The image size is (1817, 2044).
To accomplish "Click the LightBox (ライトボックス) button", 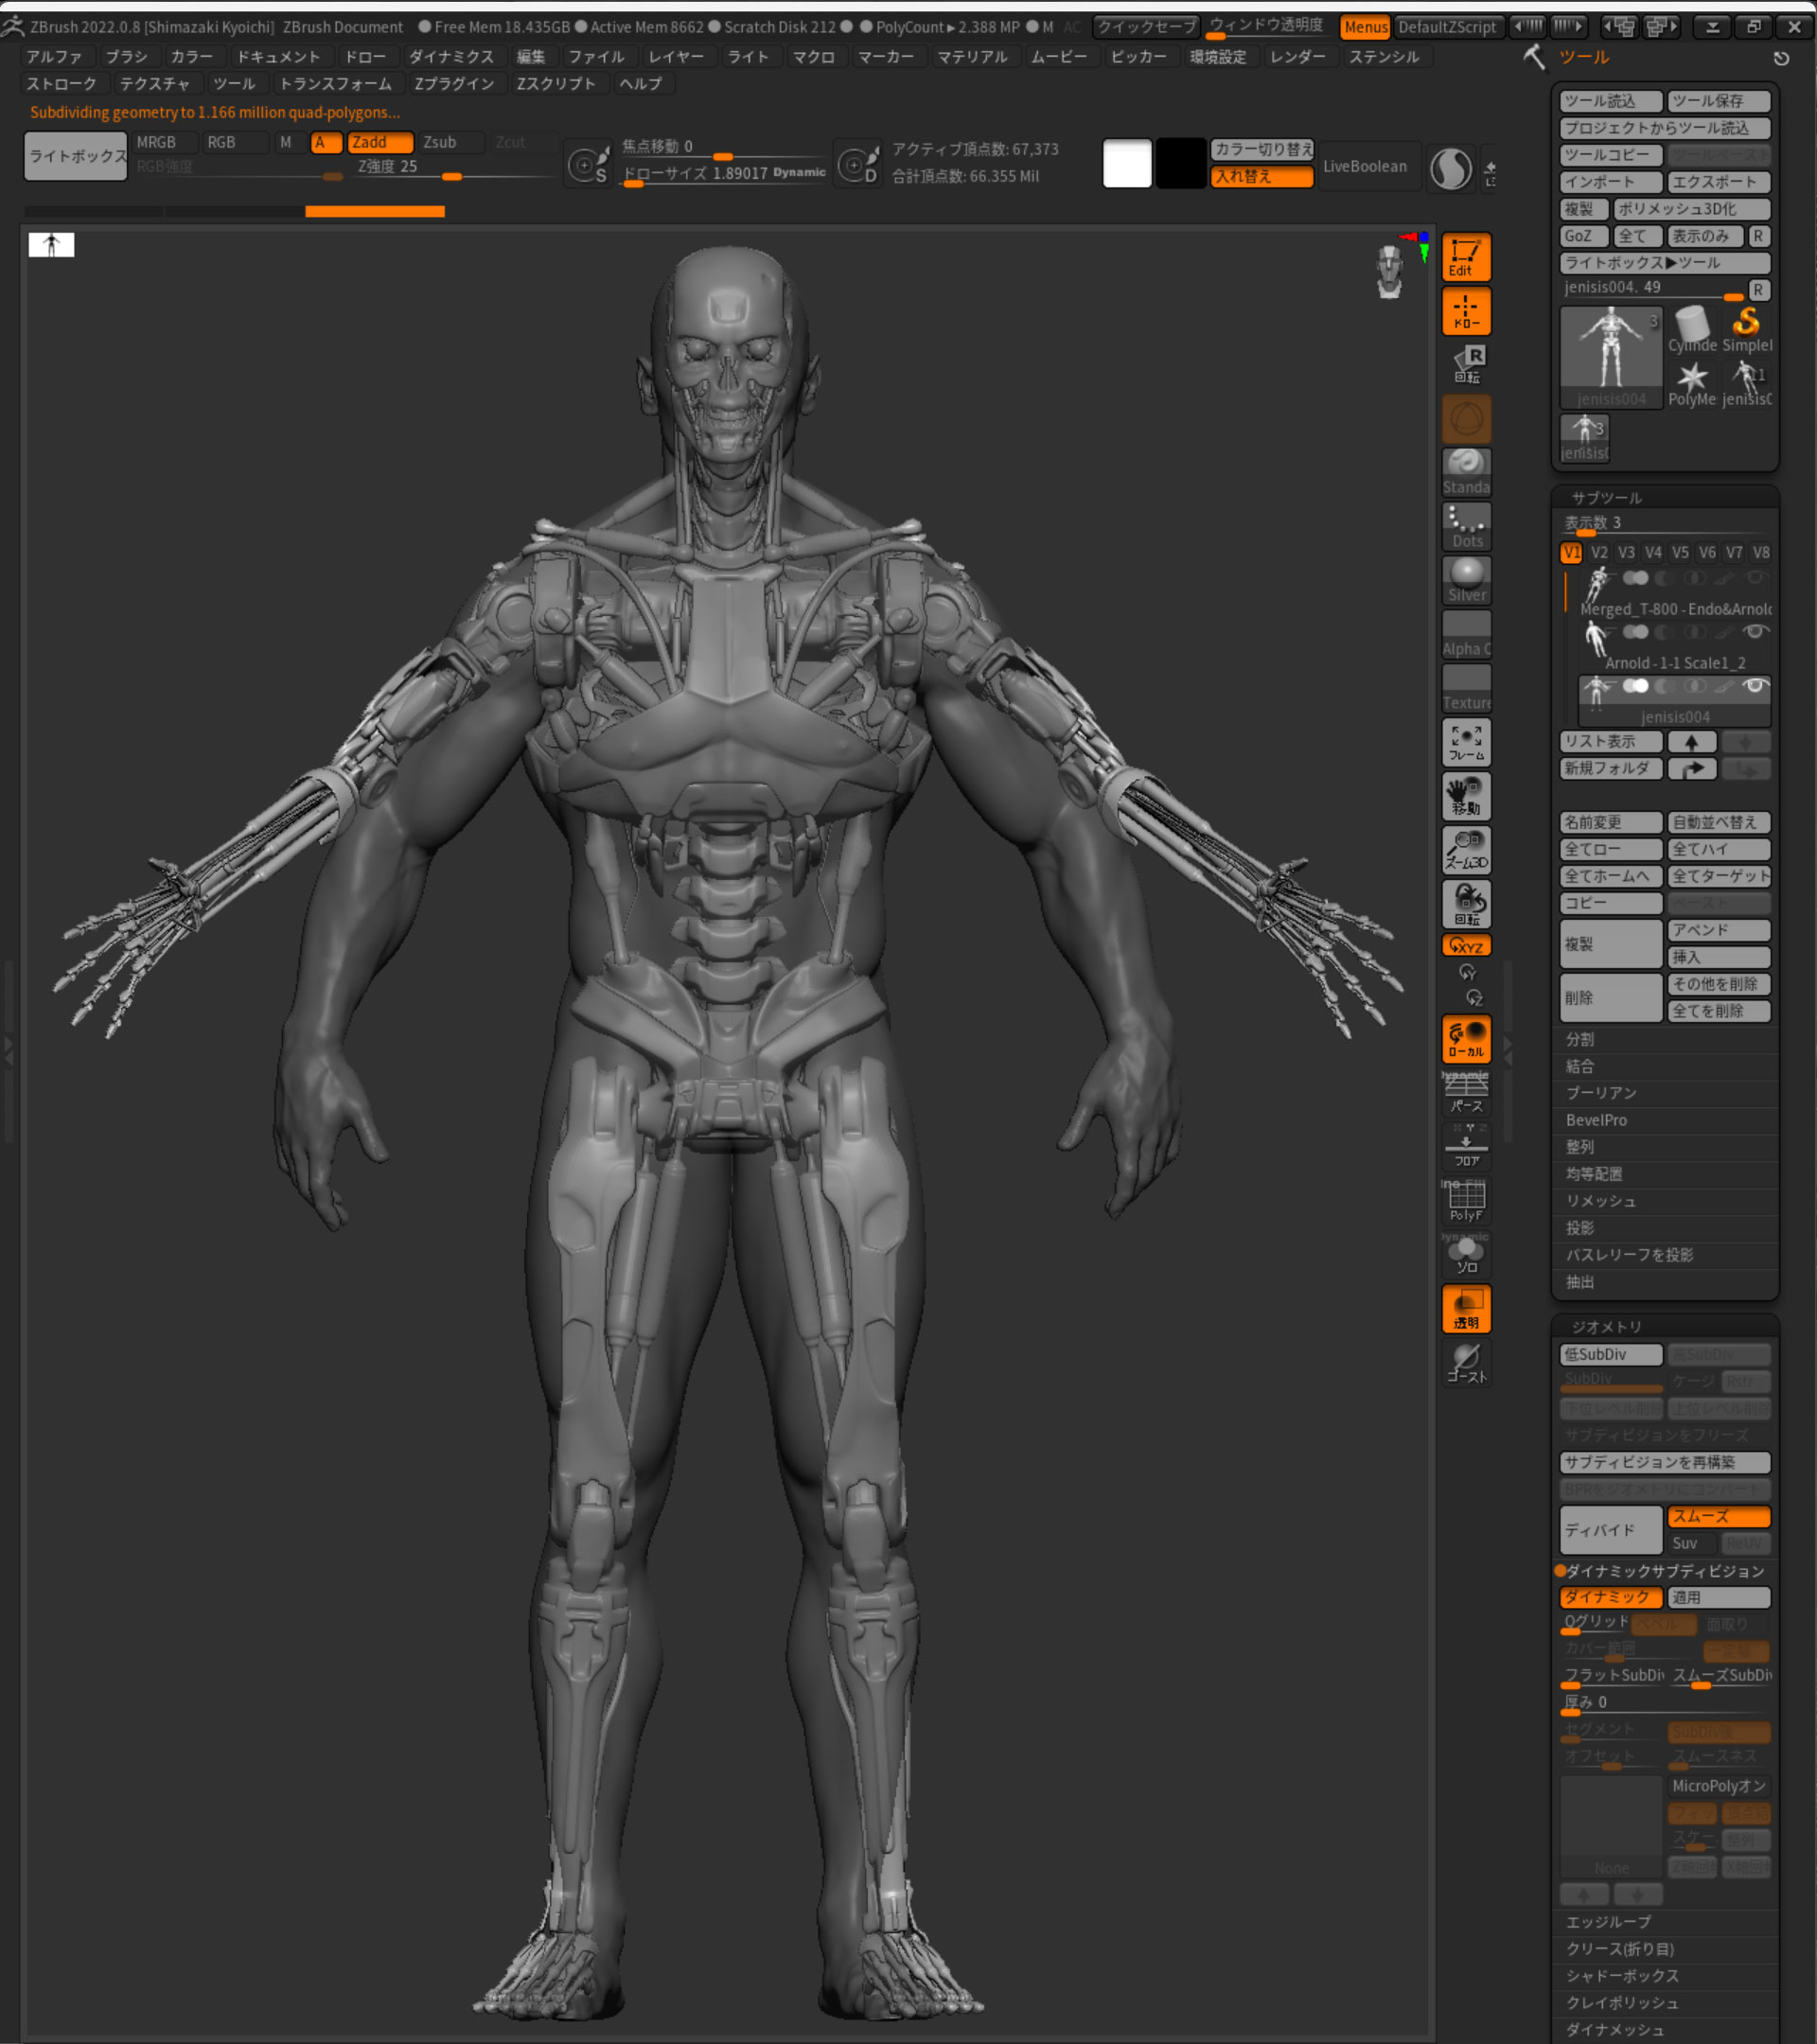I will (x=76, y=156).
